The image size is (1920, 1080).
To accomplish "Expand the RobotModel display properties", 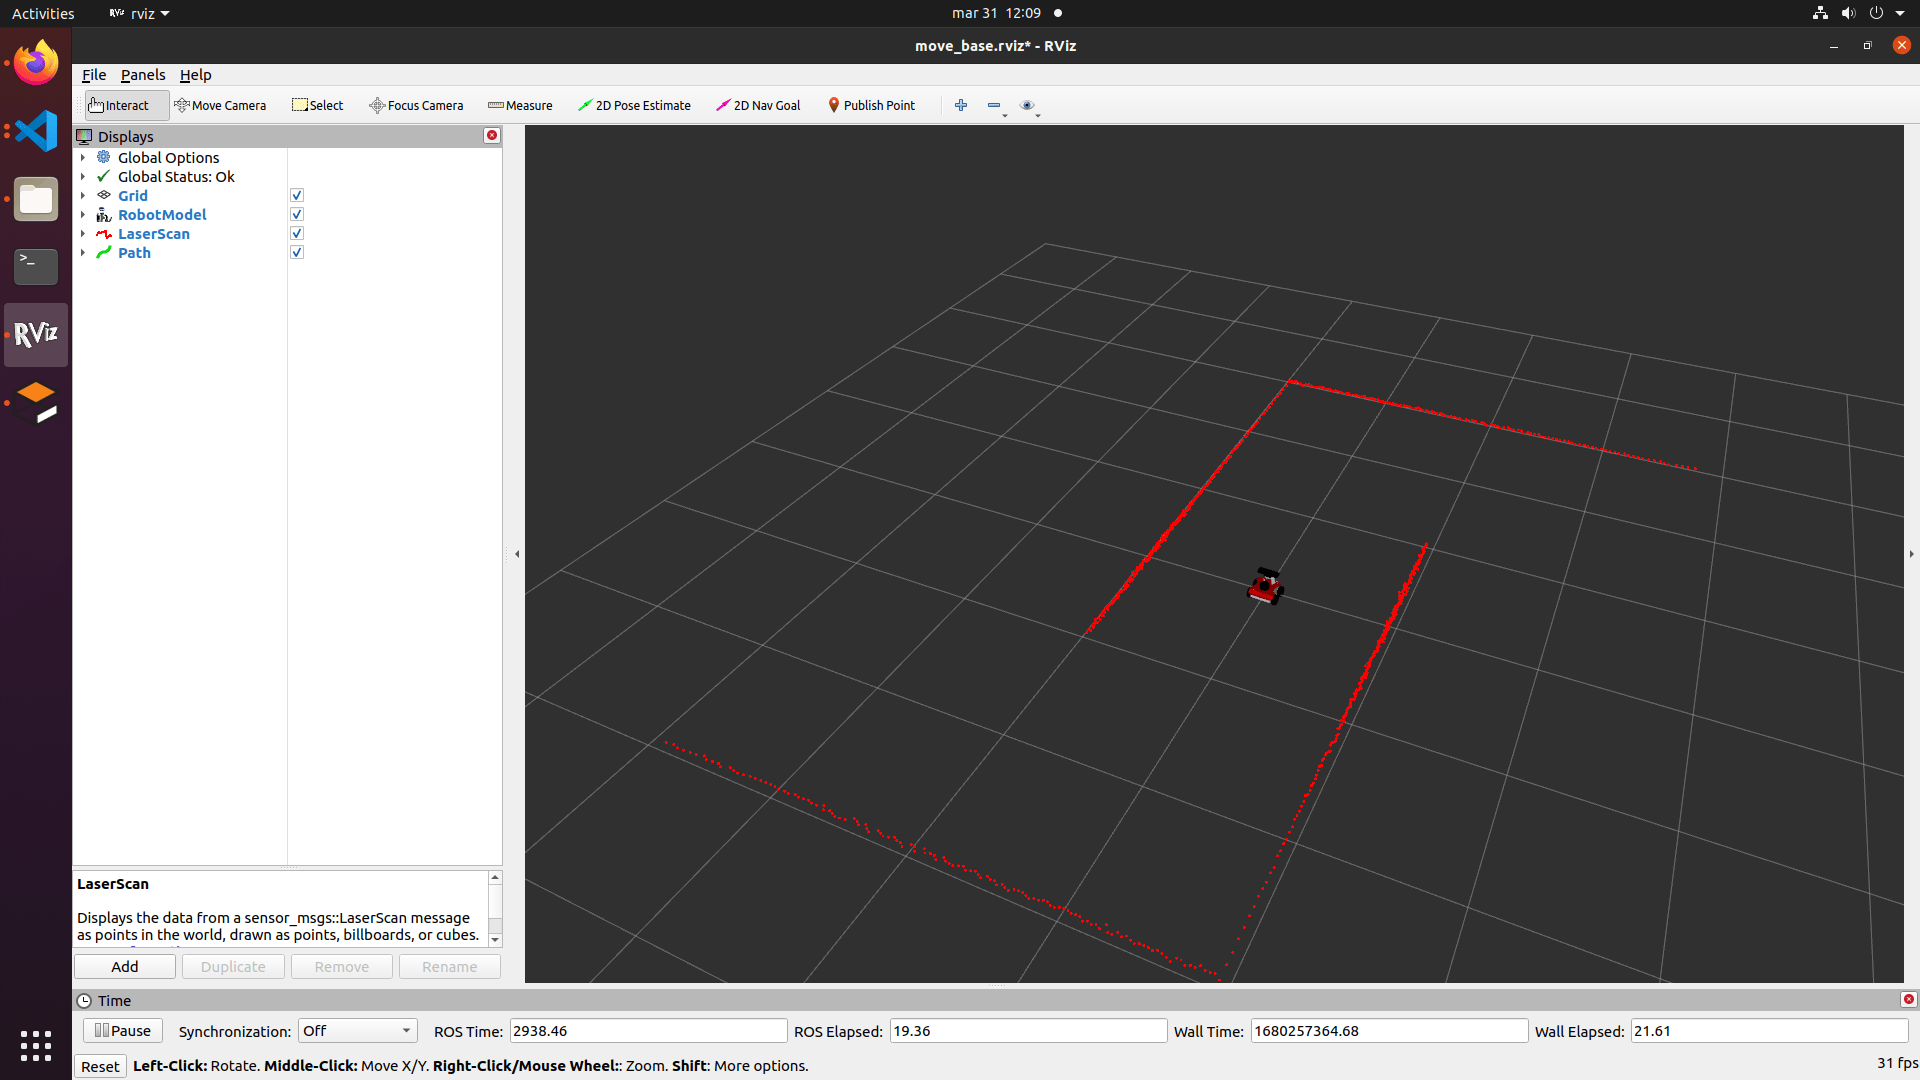I will click(83, 214).
